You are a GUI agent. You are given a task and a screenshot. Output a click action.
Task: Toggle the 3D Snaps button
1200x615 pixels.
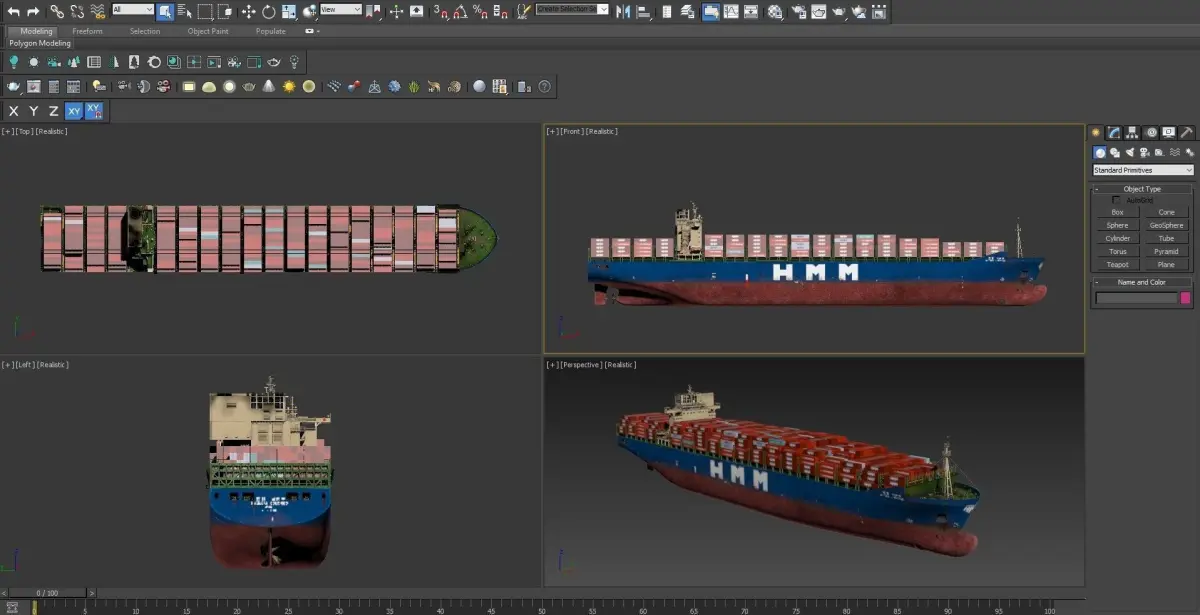[x=441, y=11]
